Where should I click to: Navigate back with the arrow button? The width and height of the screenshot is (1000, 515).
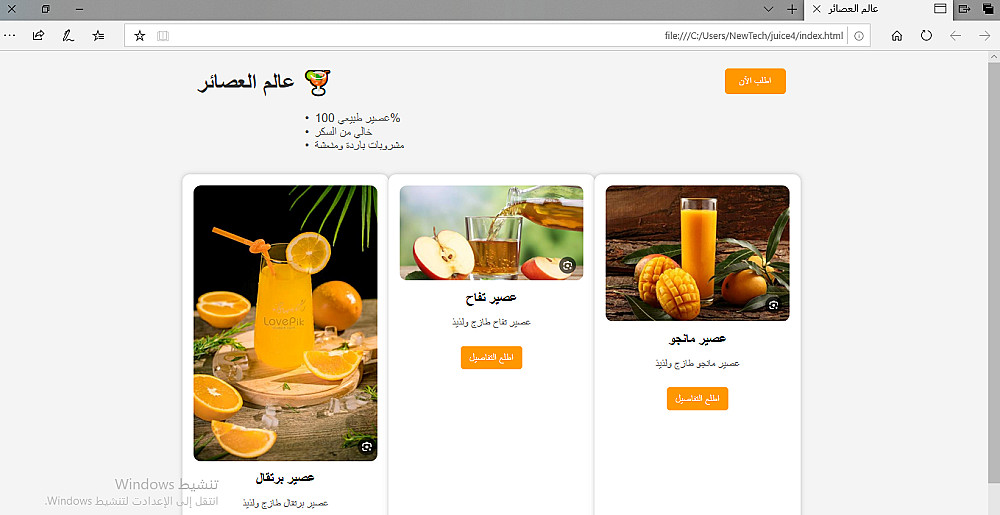(x=955, y=36)
